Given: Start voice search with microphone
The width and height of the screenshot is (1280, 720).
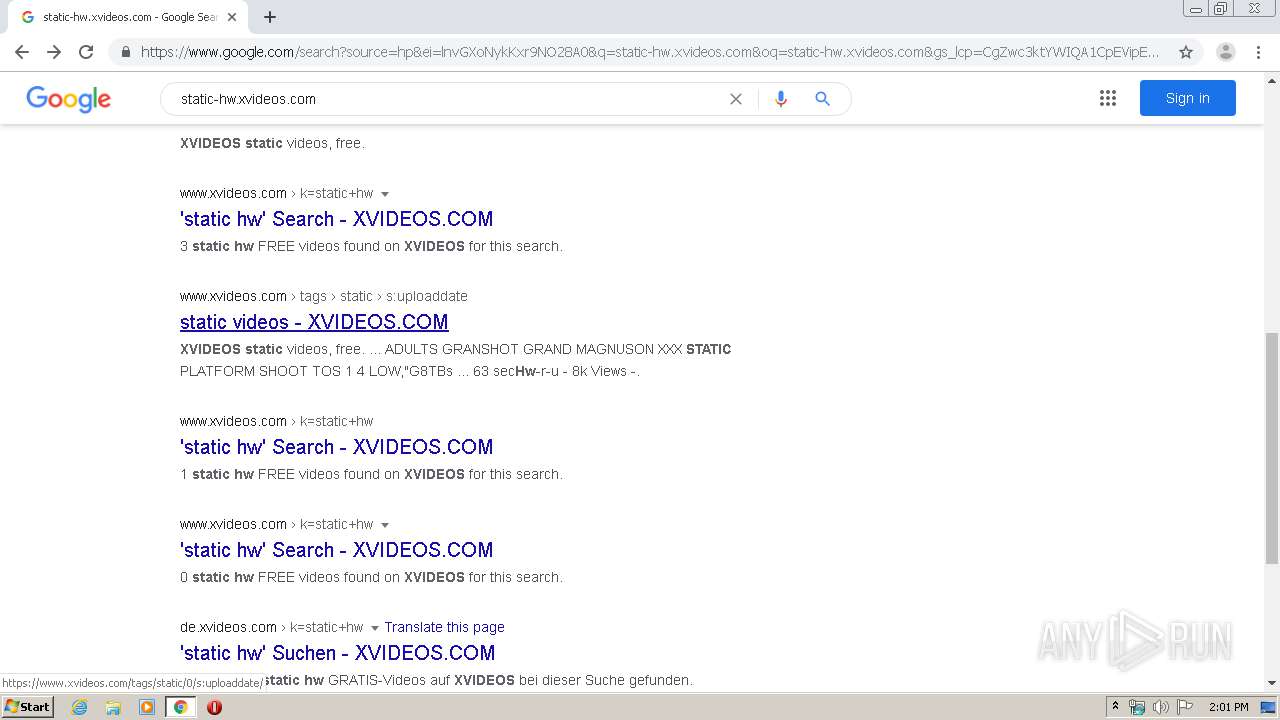Looking at the screenshot, I should (x=781, y=99).
